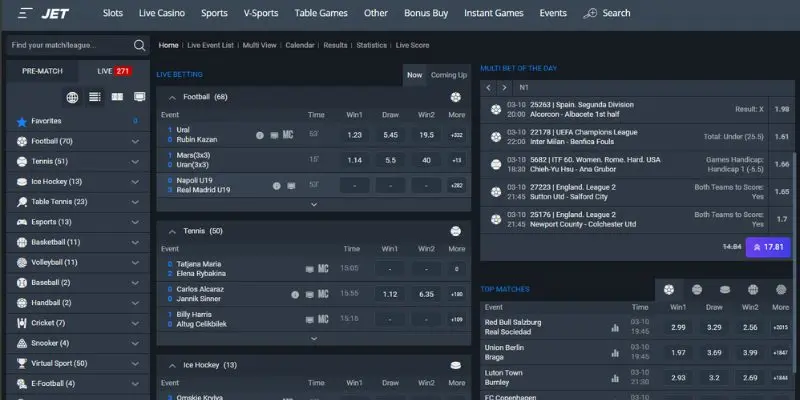
Task: Open +332 more markets for Ural match
Action: [456, 135]
